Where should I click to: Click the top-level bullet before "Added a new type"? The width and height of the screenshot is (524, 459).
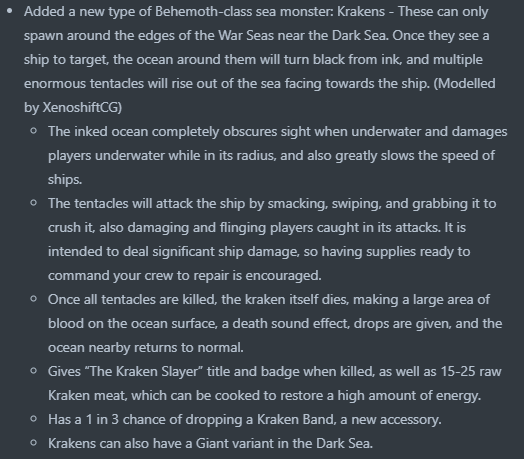10,11
